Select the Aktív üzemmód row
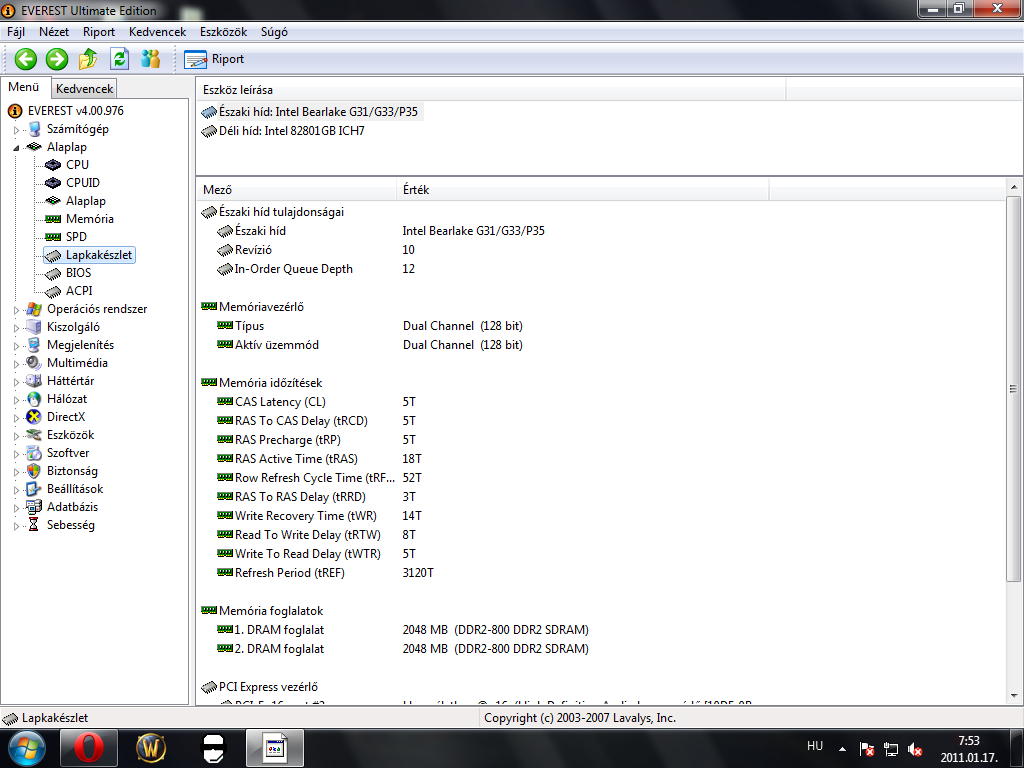Screen dimensions: 1024x768 (x=370, y=345)
